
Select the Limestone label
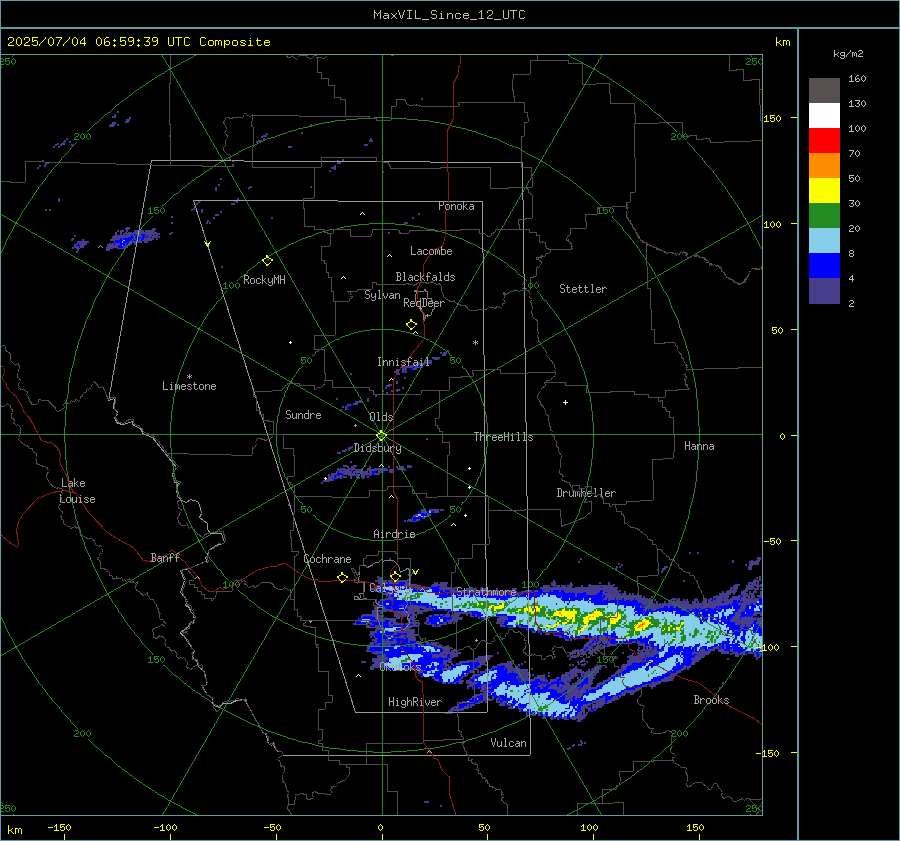pos(189,386)
